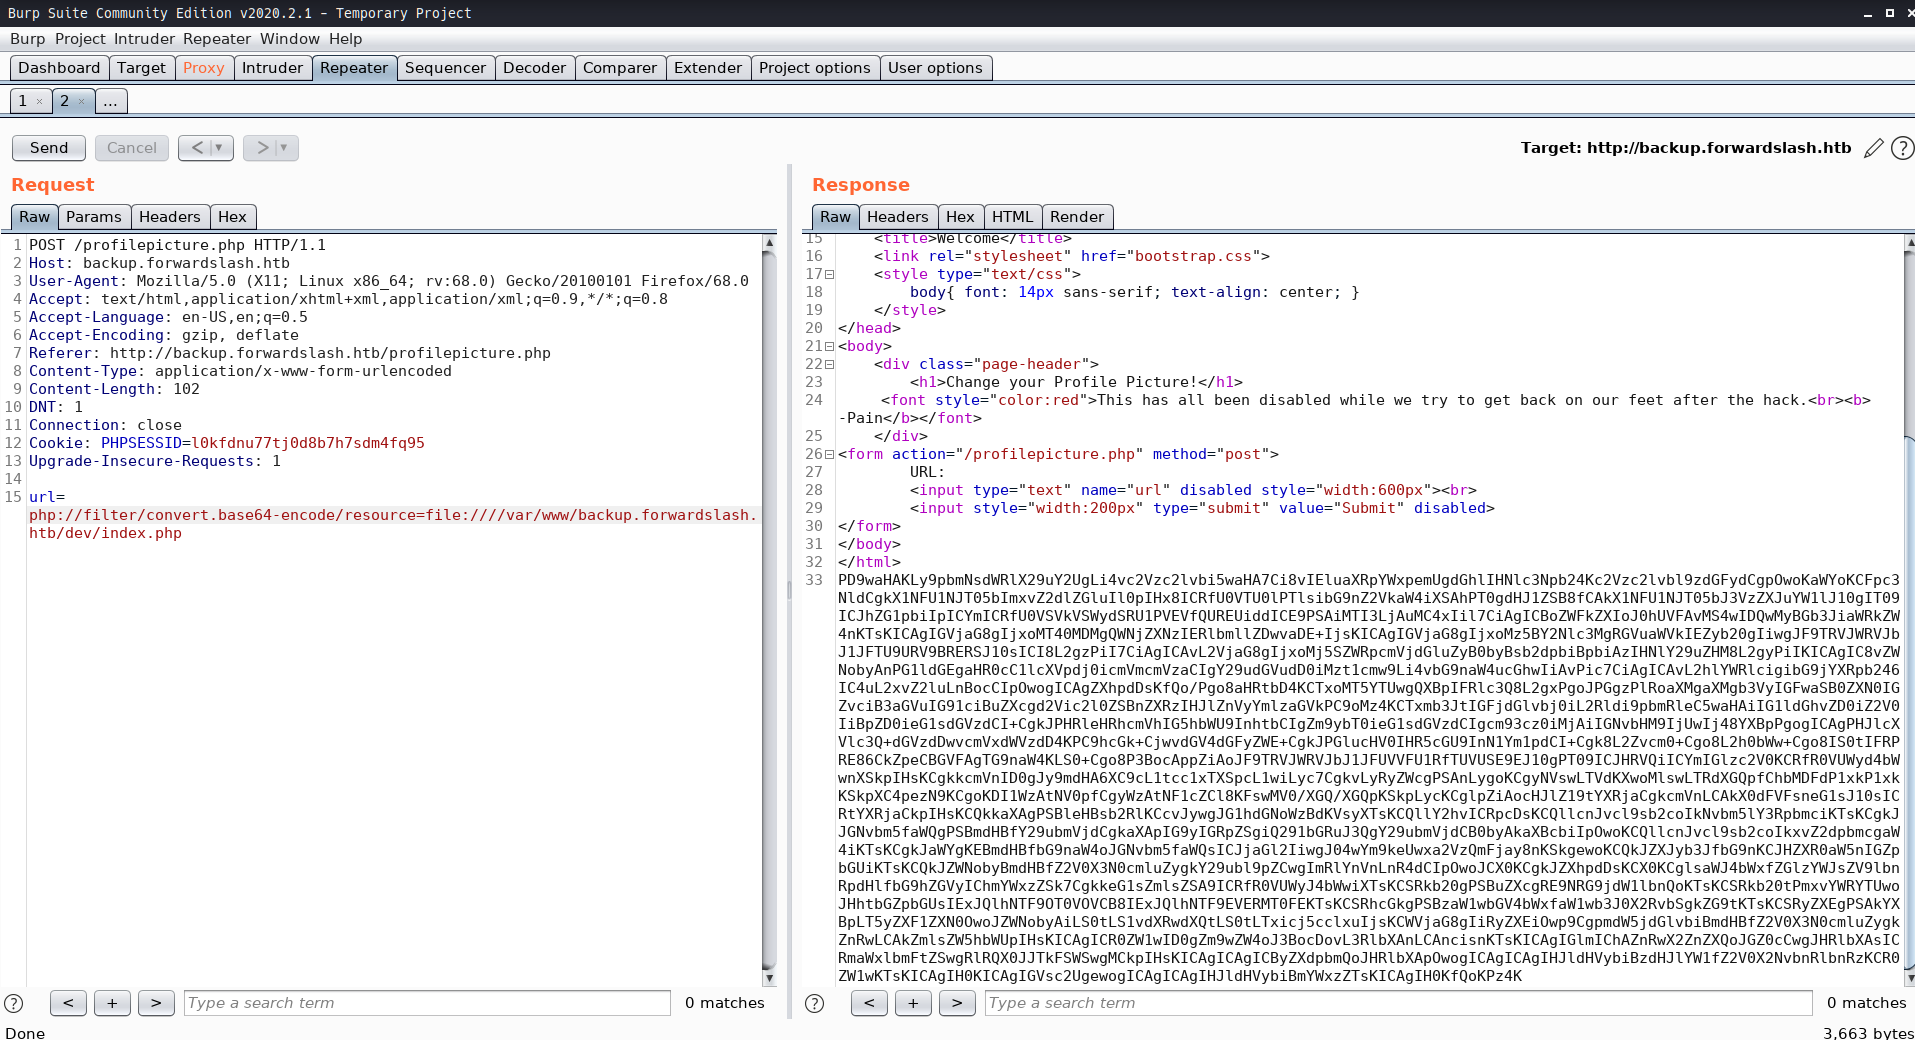Collapse the style tag fold on line 17

point(829,275)
